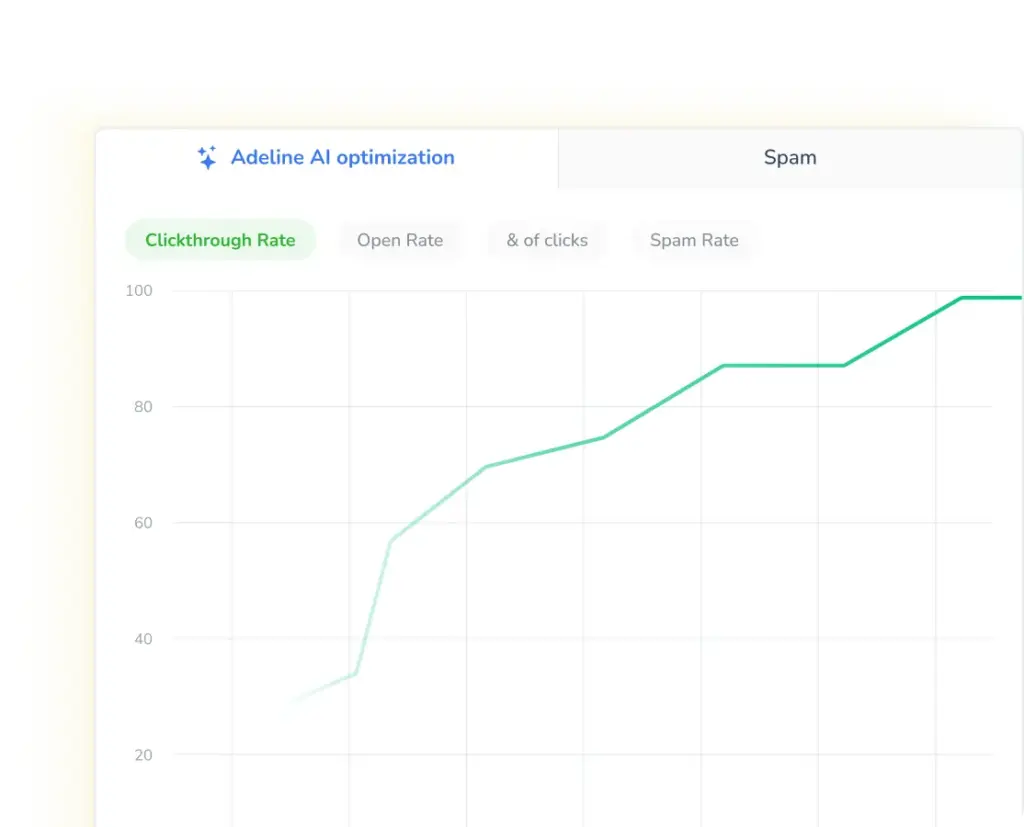Click the 20 axis label
The height and width of the screenshot is (827, 1024).
pos(143,755)
